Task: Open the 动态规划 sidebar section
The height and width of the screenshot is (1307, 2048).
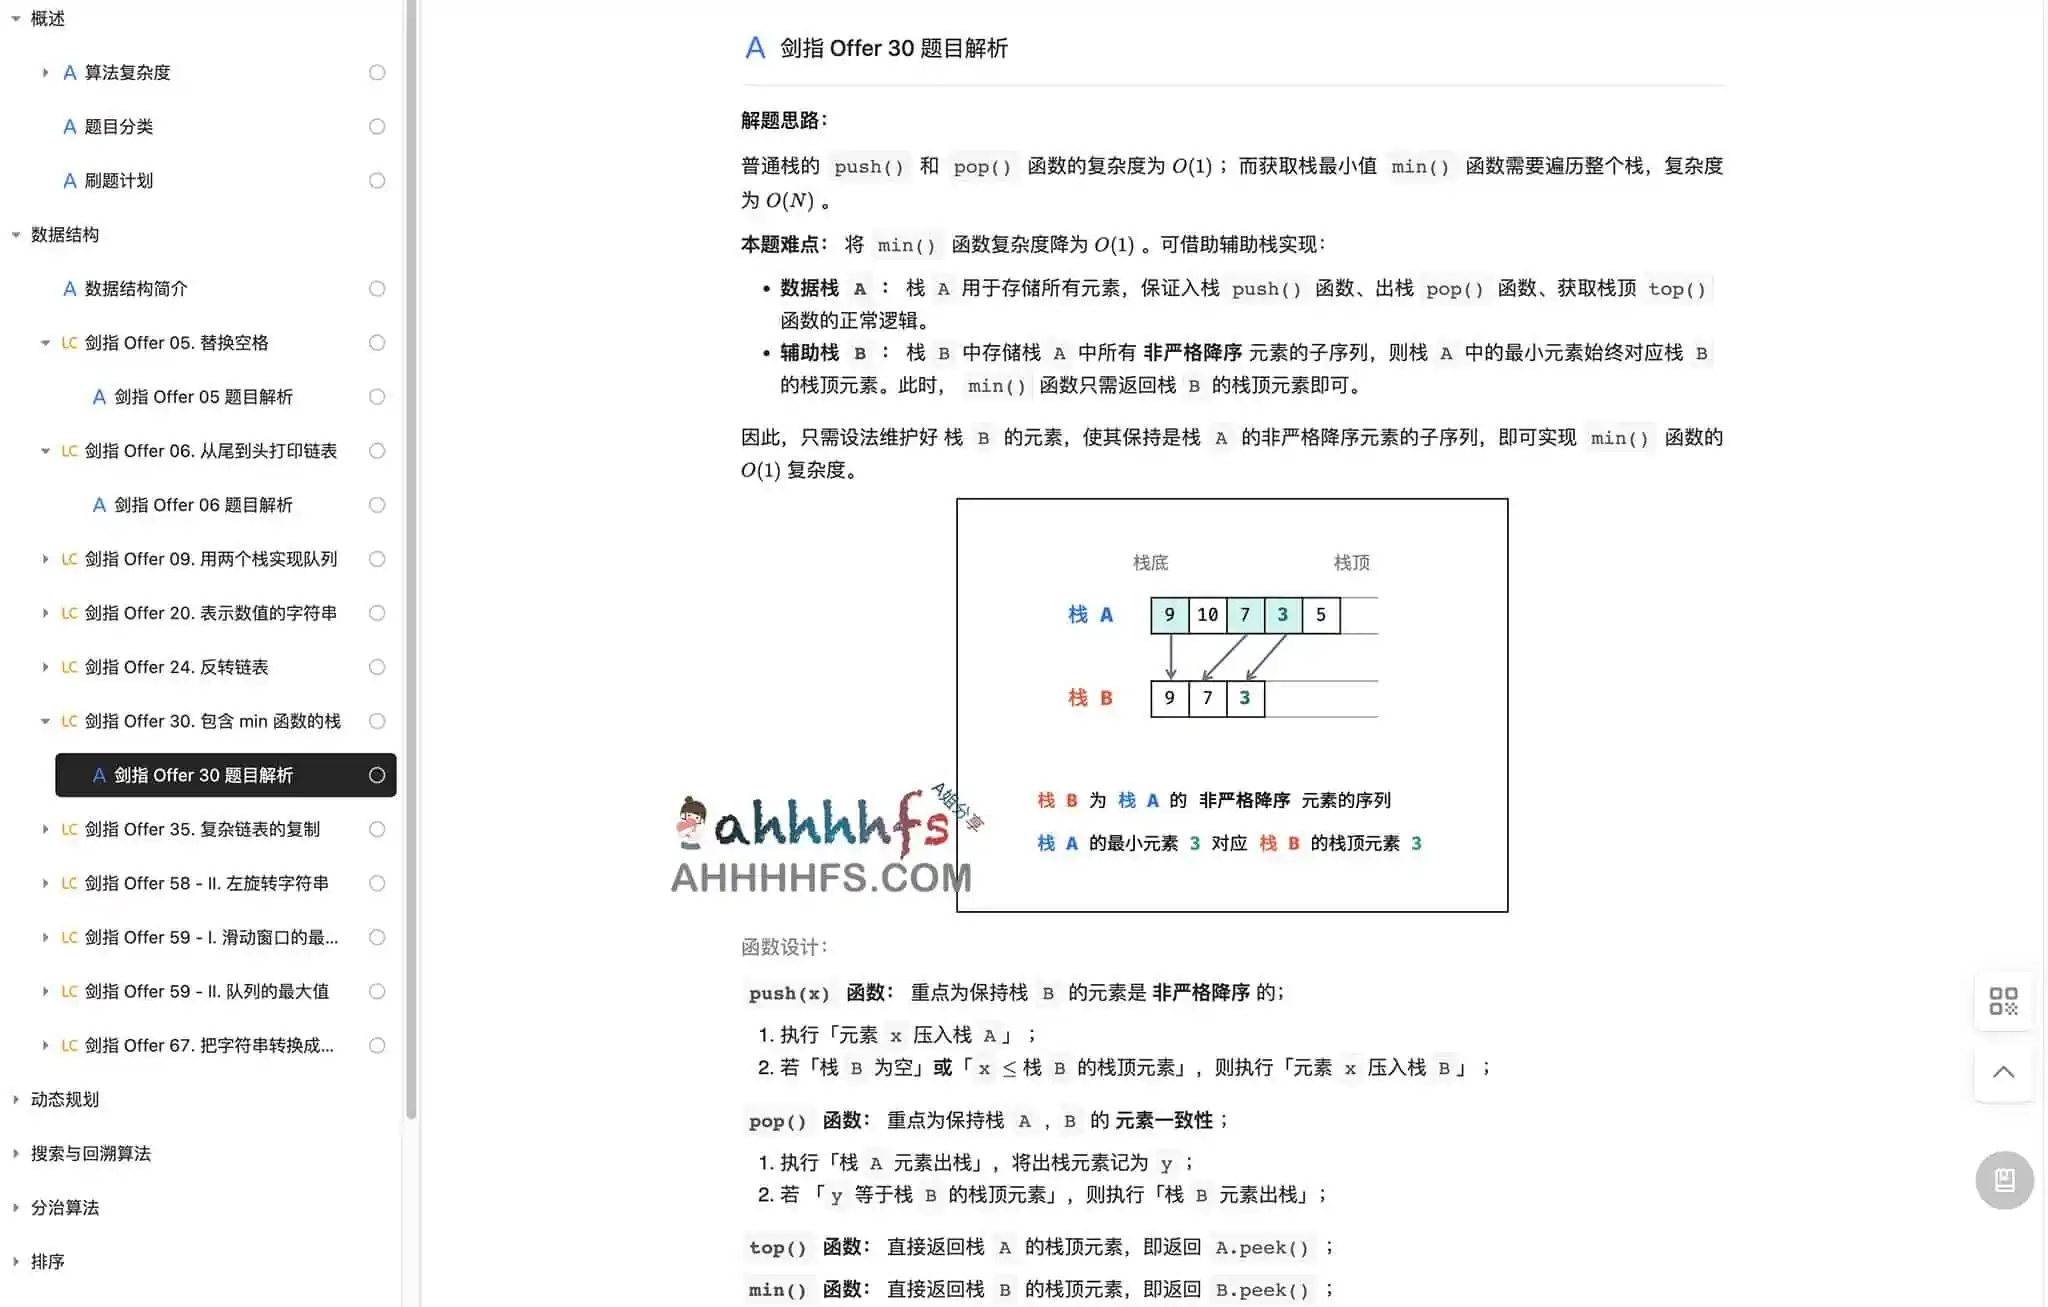Action: 63,1099
